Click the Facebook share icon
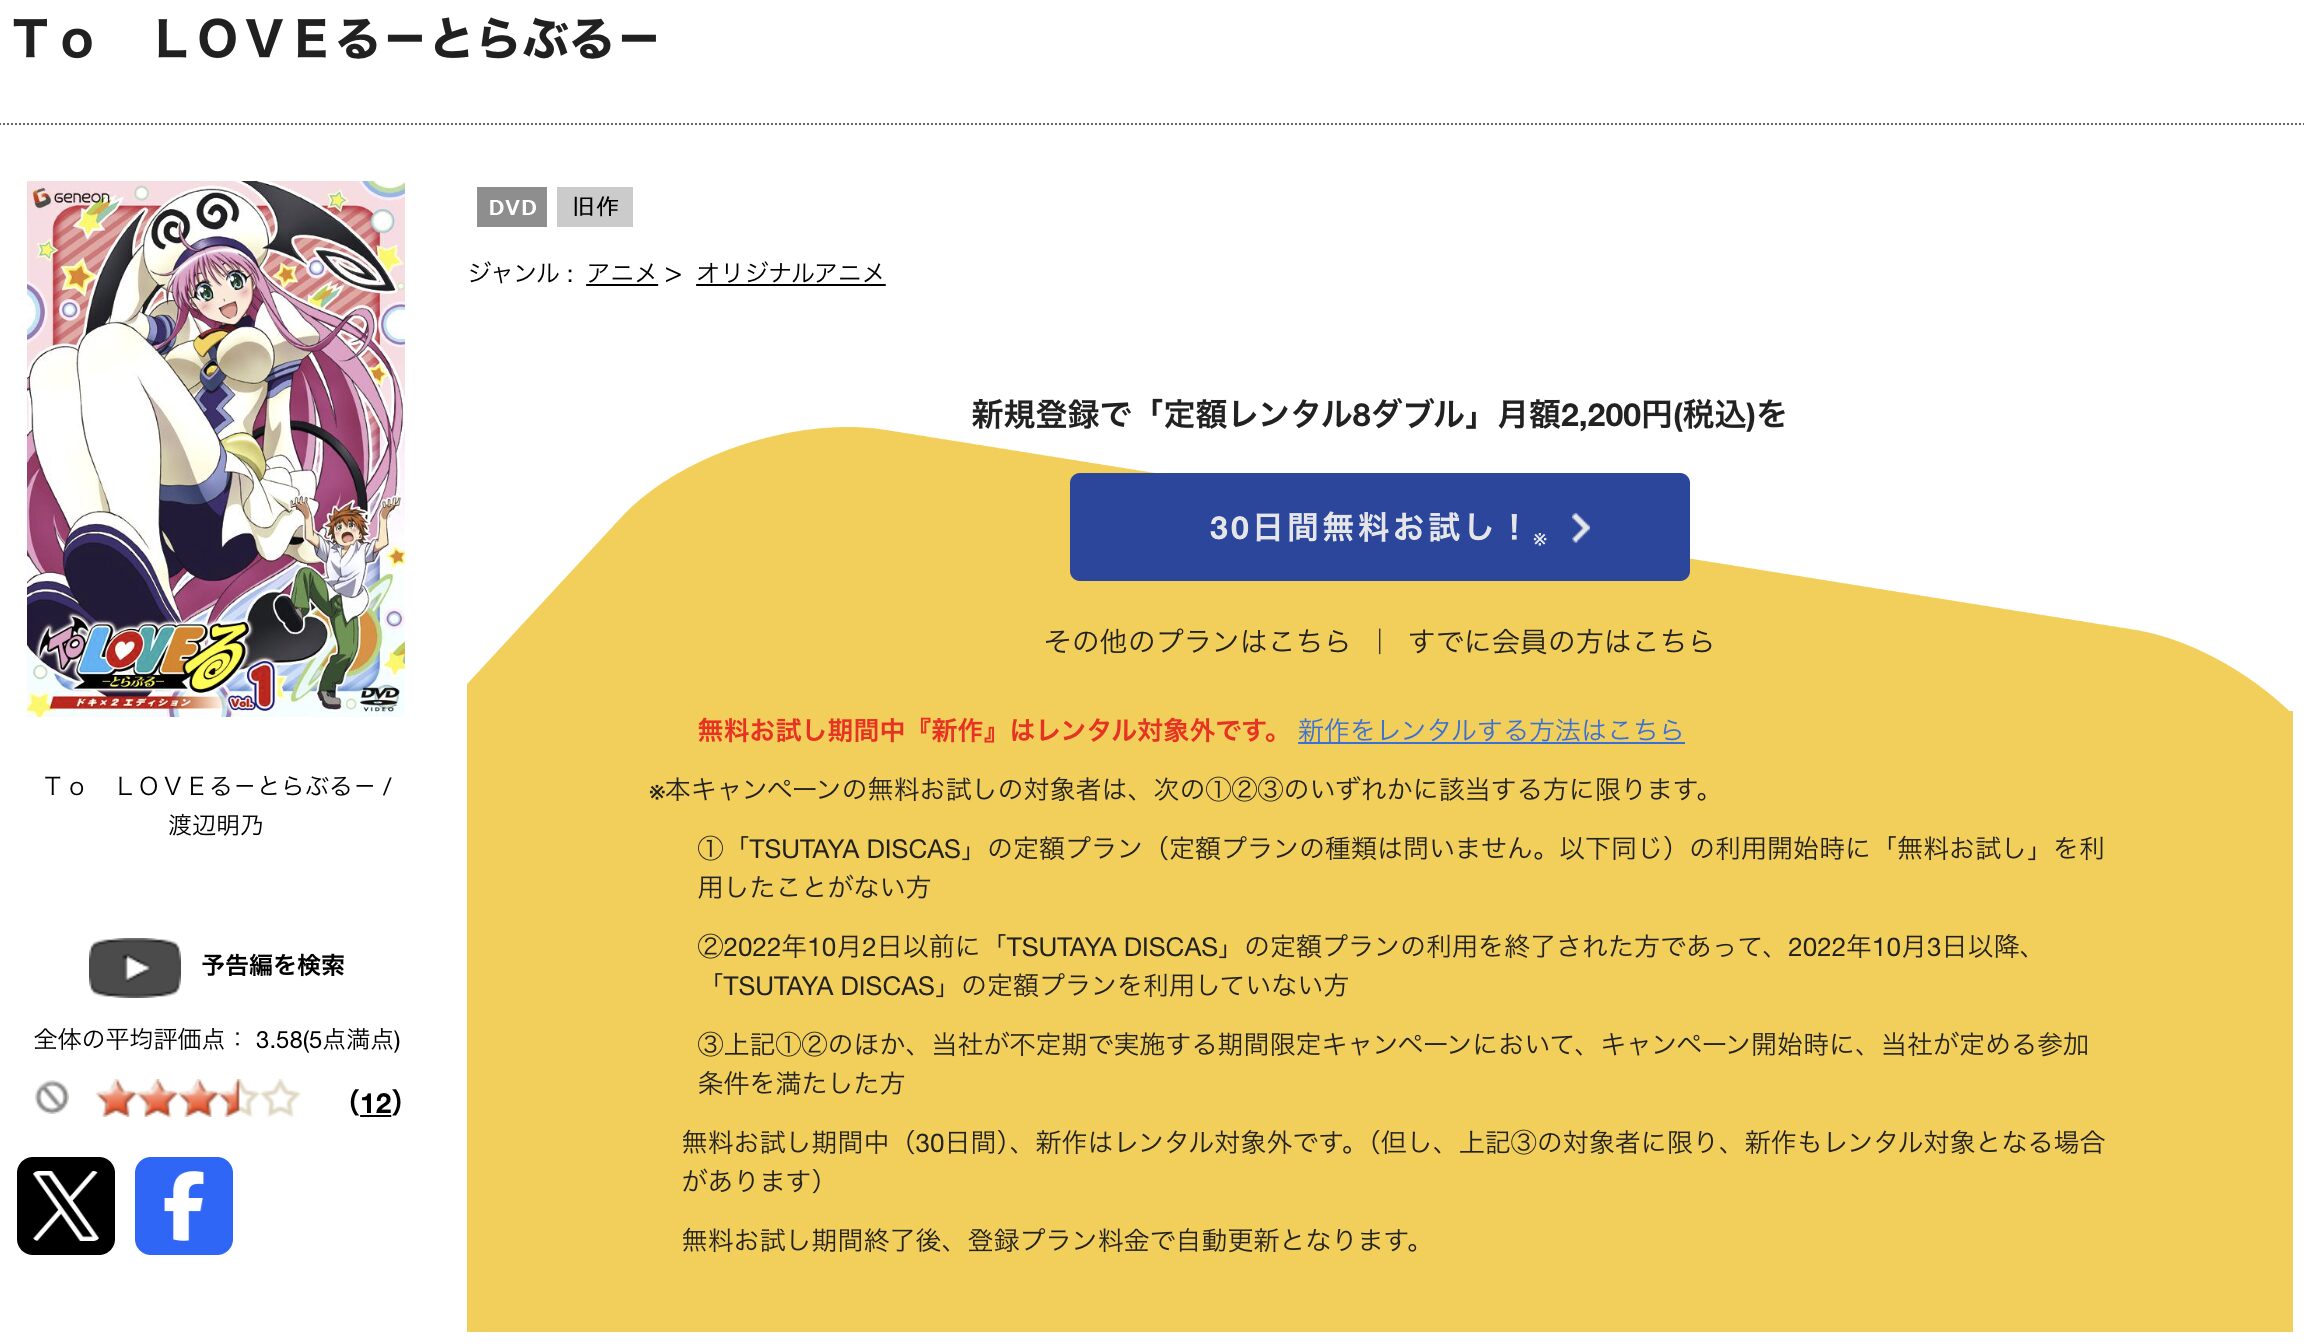This screenshot has width=2304, height=1344. [x=184, y=1206]
